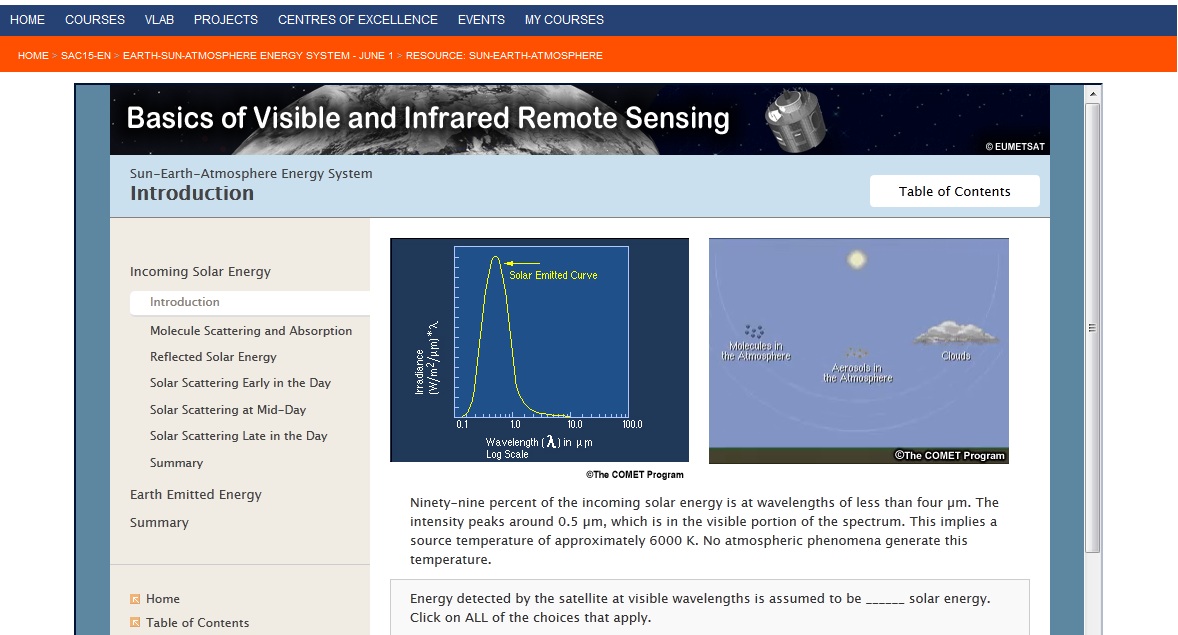
Task: Open Earth-Sun-Atmosphere Energy System breadcrumb
Action: [258, 56]
